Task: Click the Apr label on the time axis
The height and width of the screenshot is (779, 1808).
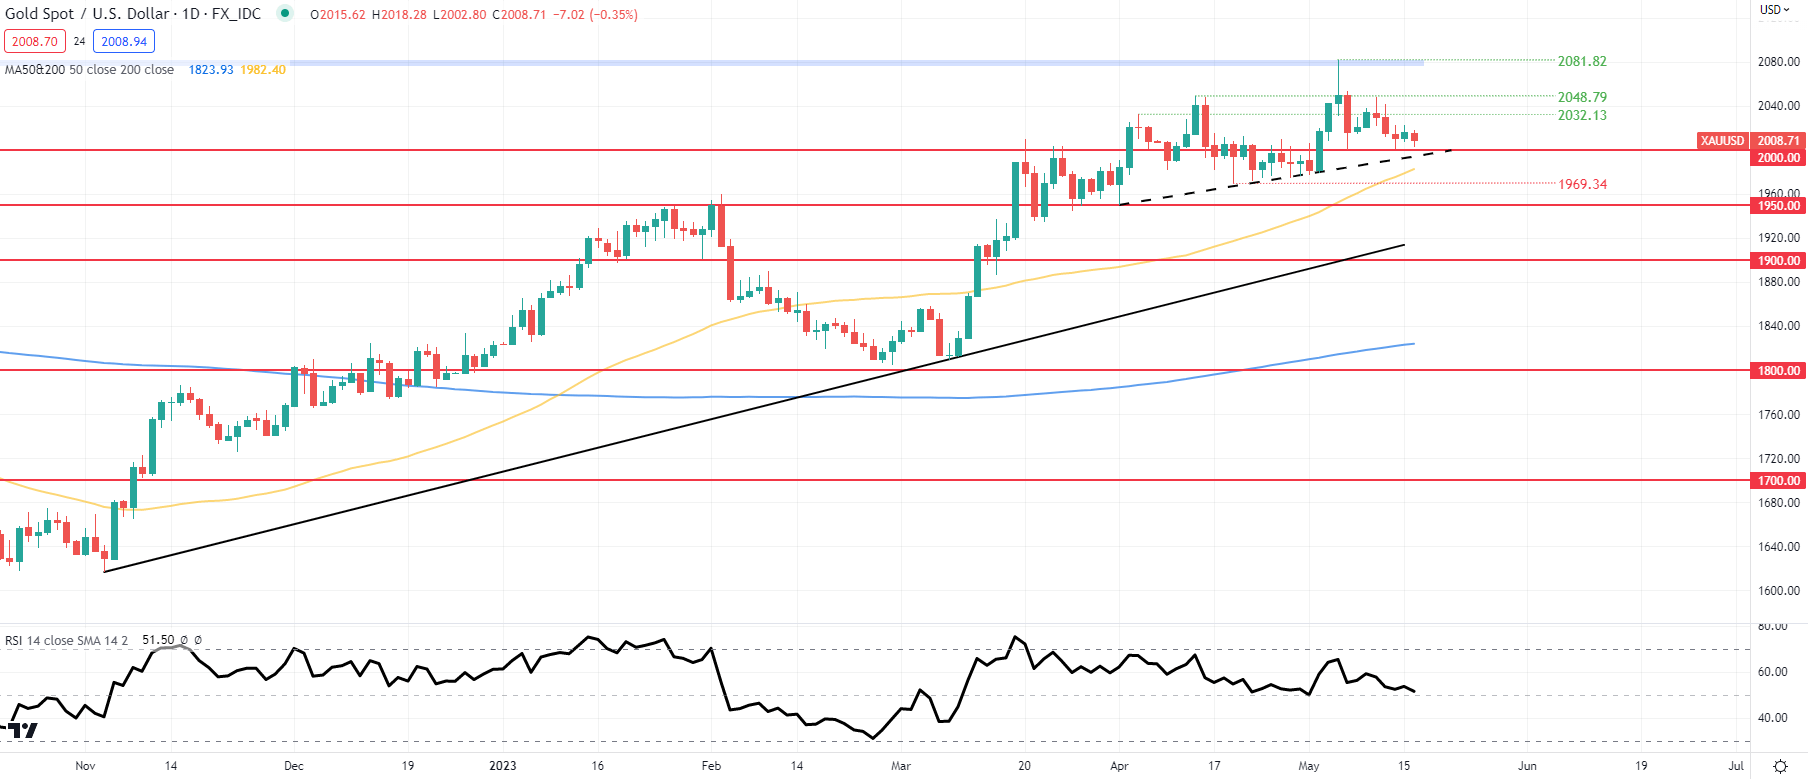Action: [x=1119, y=766]
